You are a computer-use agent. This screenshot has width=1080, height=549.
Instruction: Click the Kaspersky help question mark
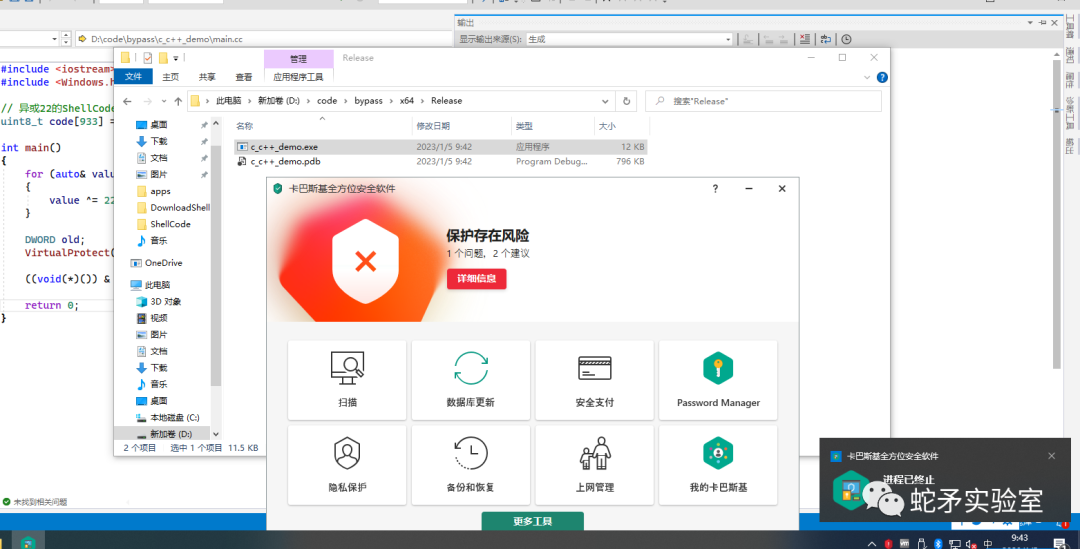[715, 189]
